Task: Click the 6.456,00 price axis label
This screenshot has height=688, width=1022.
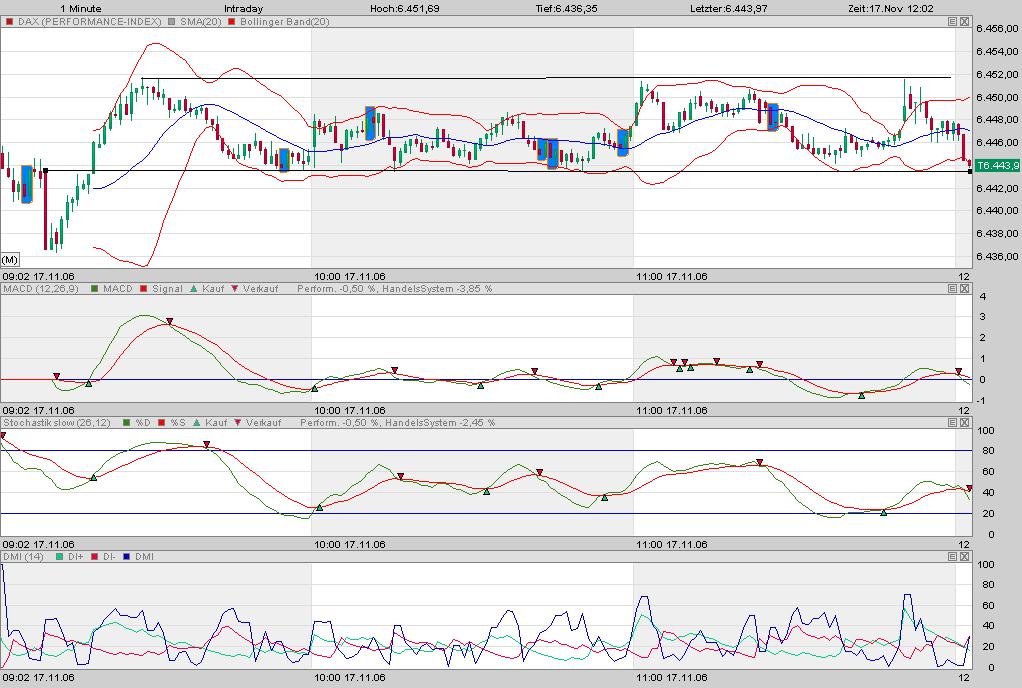Action: point(997,29)
